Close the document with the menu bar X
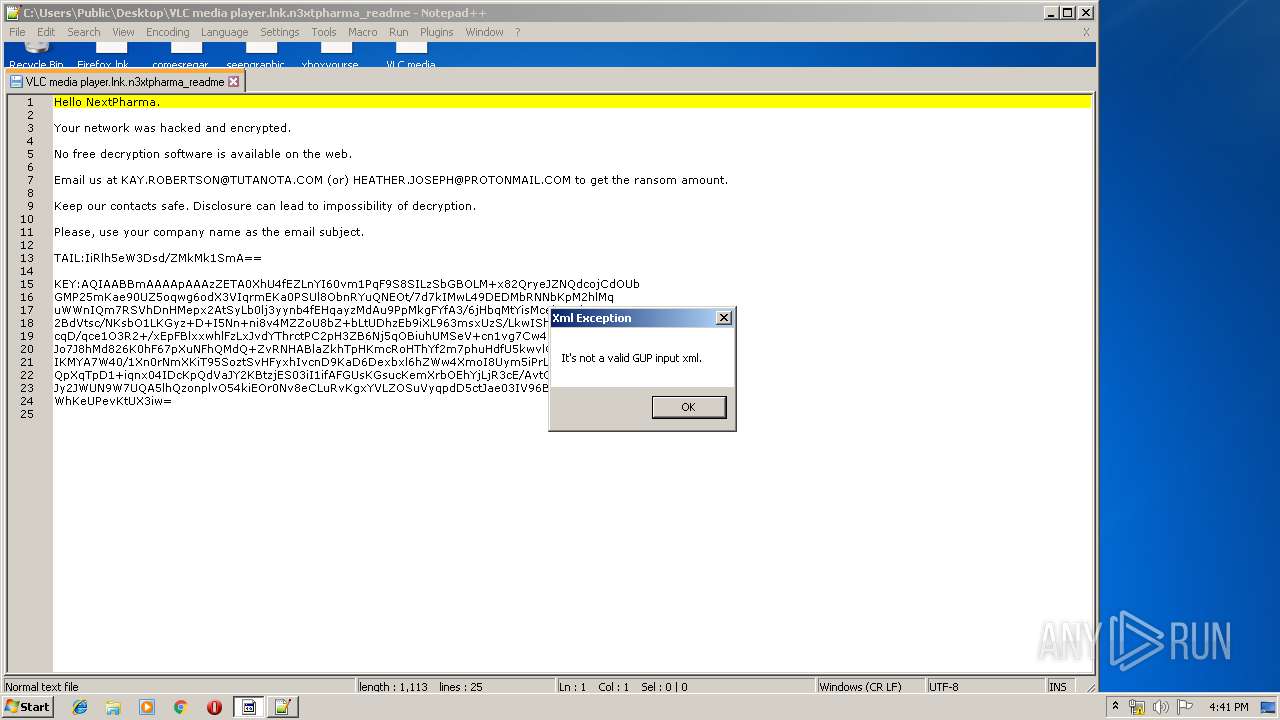This screenshot has width=1280, height=720. (1086, 32)
